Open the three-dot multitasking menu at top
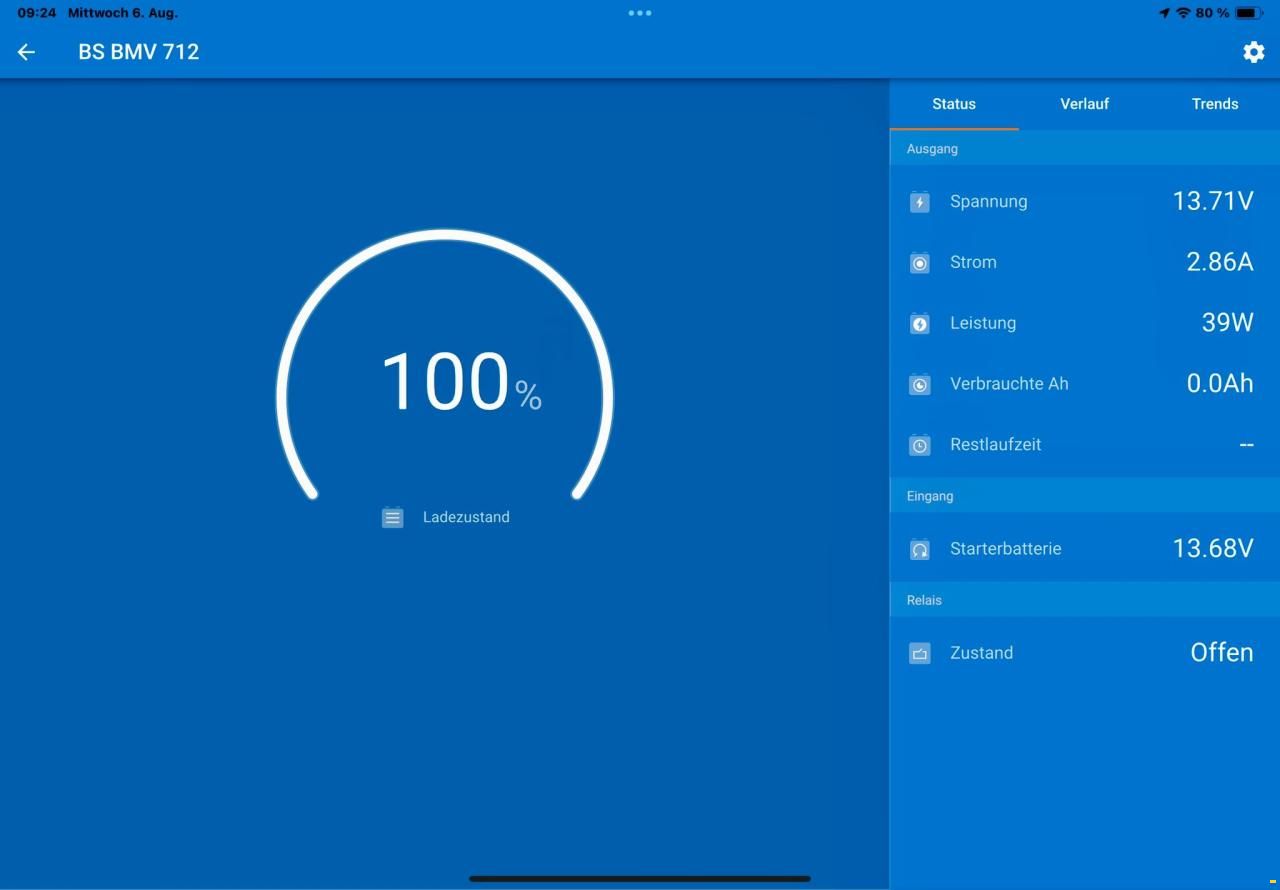The width and height of the screenshot is (1280, 890). point(640,13)
